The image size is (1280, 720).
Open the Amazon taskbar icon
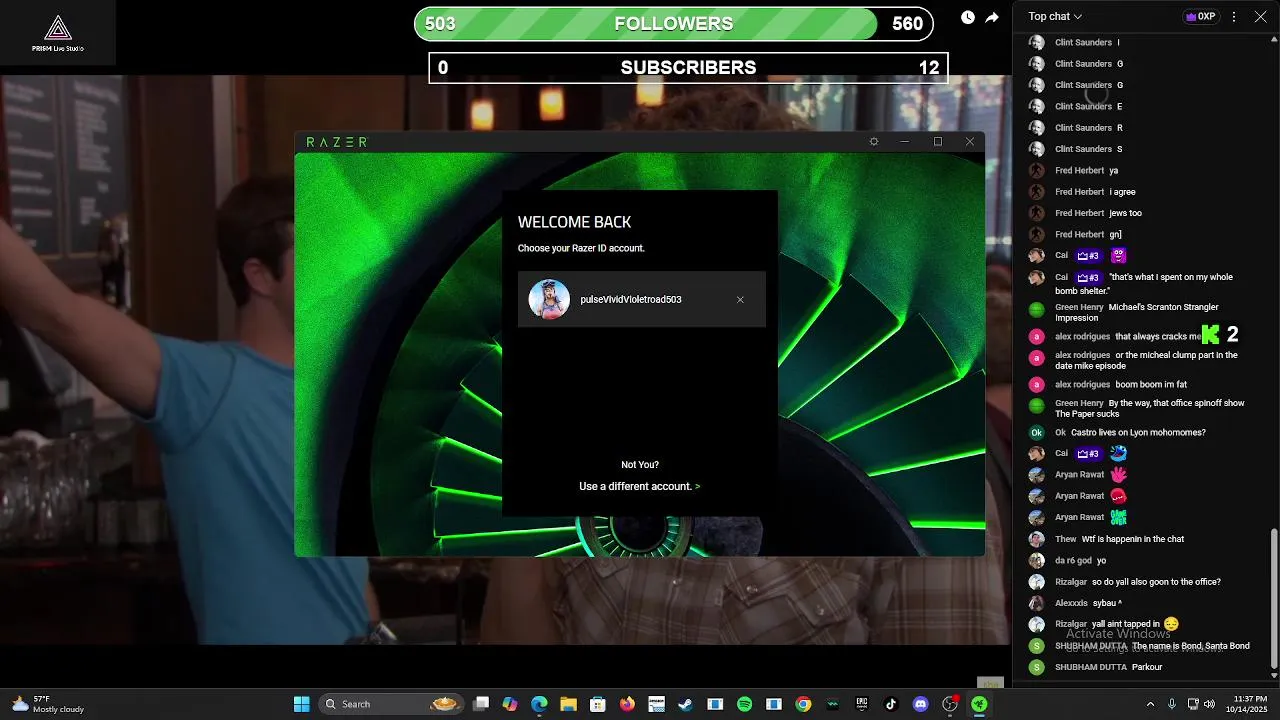(656, 704)
